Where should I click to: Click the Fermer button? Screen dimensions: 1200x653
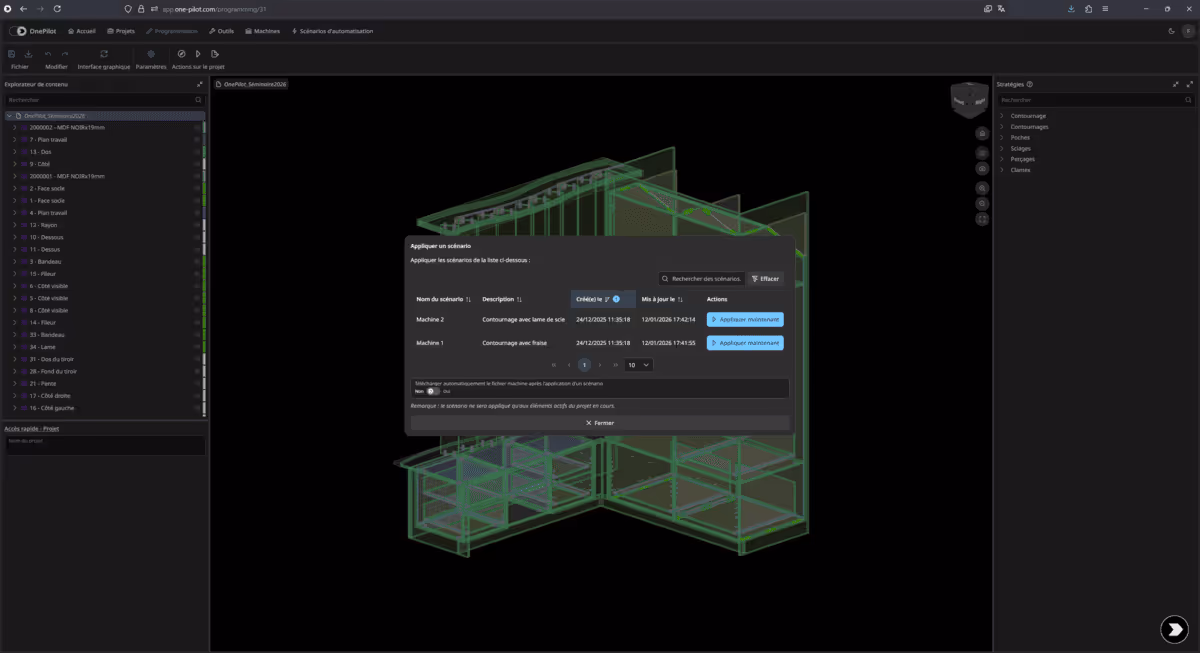[600, 423]
